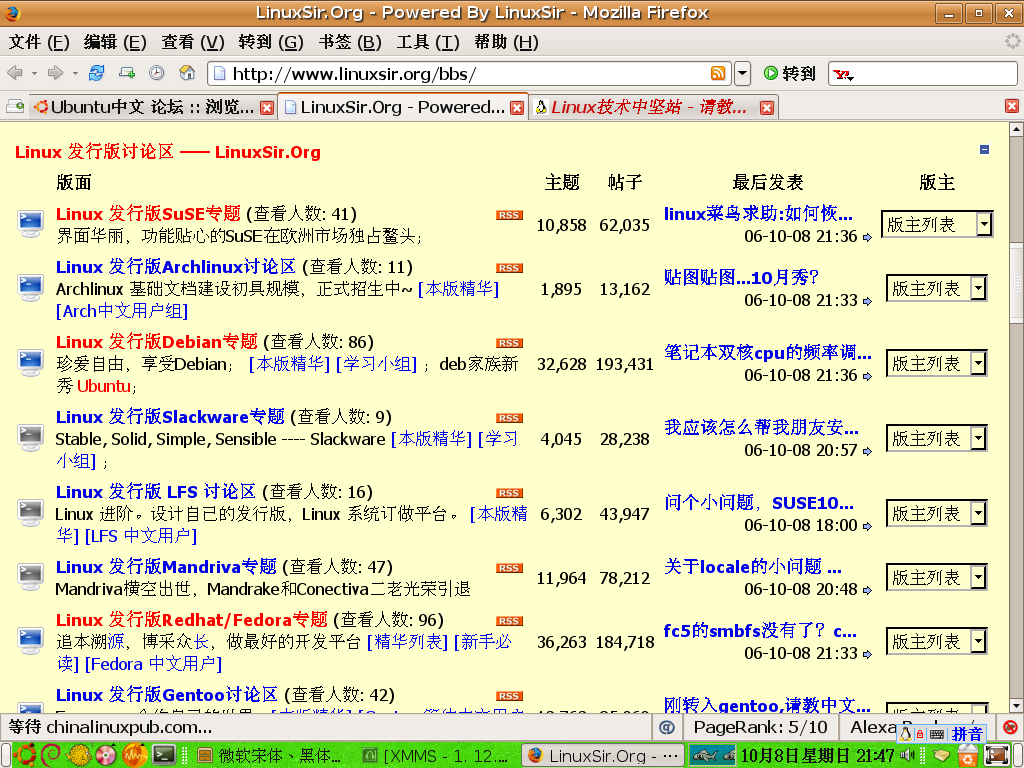Image resolution: width=1024 pixels, height=768 pixels.
Task: Open the History clock icon
Action: click(x=157, y=73)
